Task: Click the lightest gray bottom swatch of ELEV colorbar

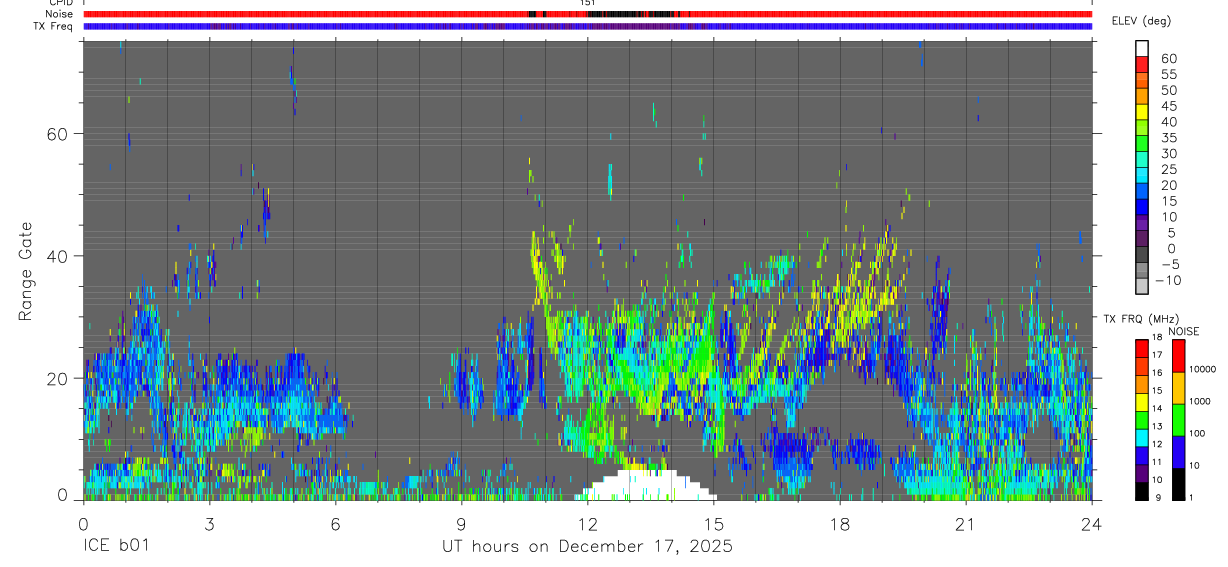Action: [x=1142, y=285]
